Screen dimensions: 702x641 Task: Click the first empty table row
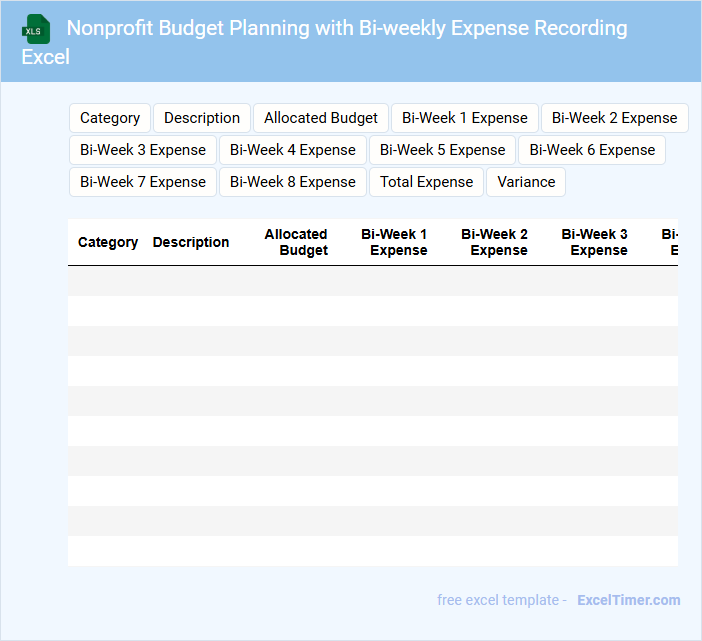[x=372, y=281]
